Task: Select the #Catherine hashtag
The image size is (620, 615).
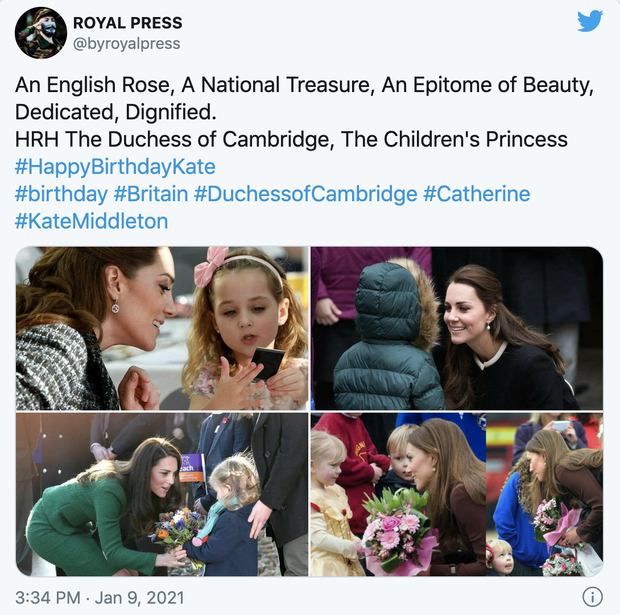Action: [476, 194]
